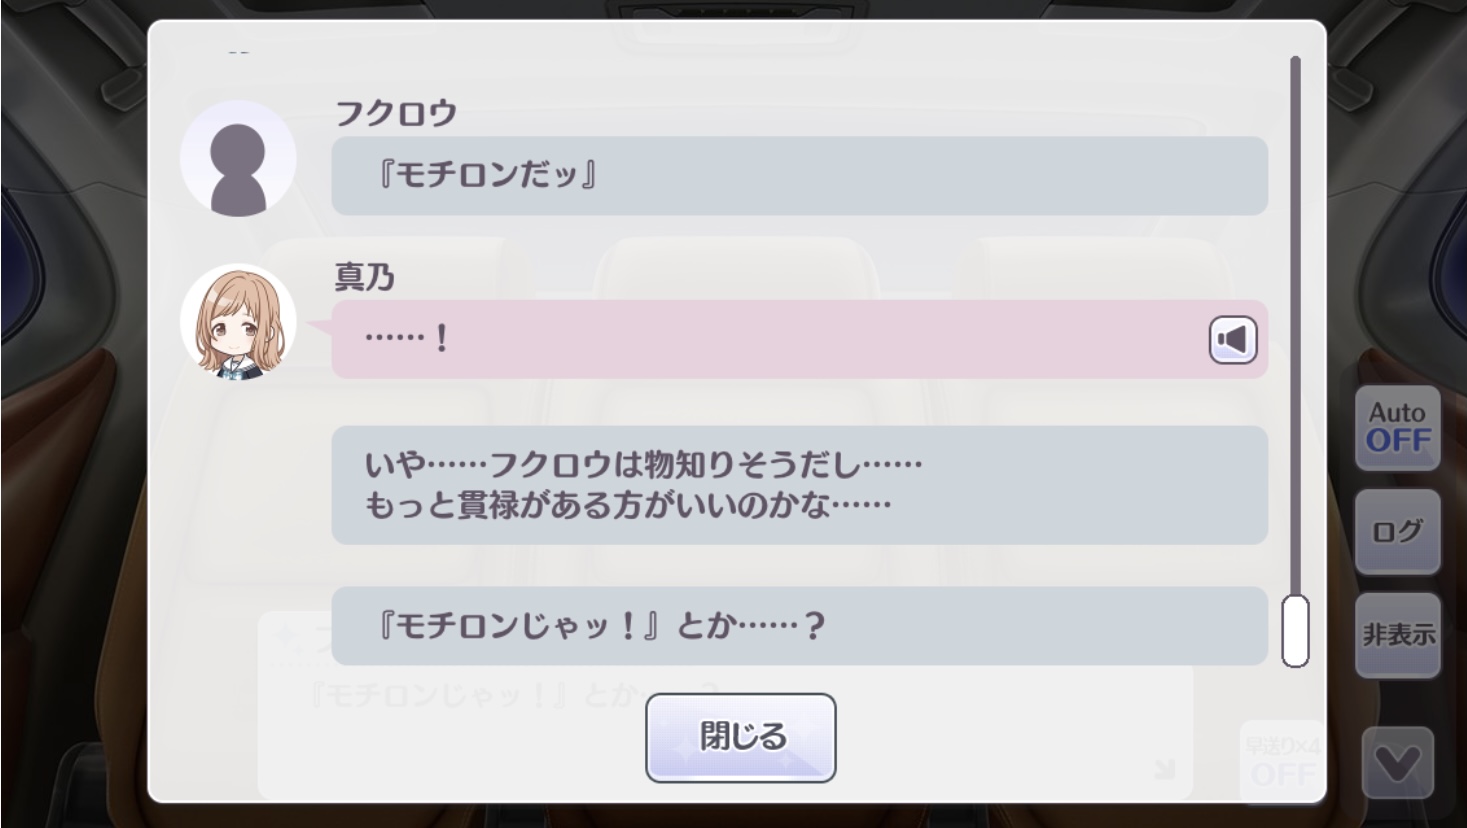
Task: Click the white log scrollbar thumb
Action: coord(1295,631)
